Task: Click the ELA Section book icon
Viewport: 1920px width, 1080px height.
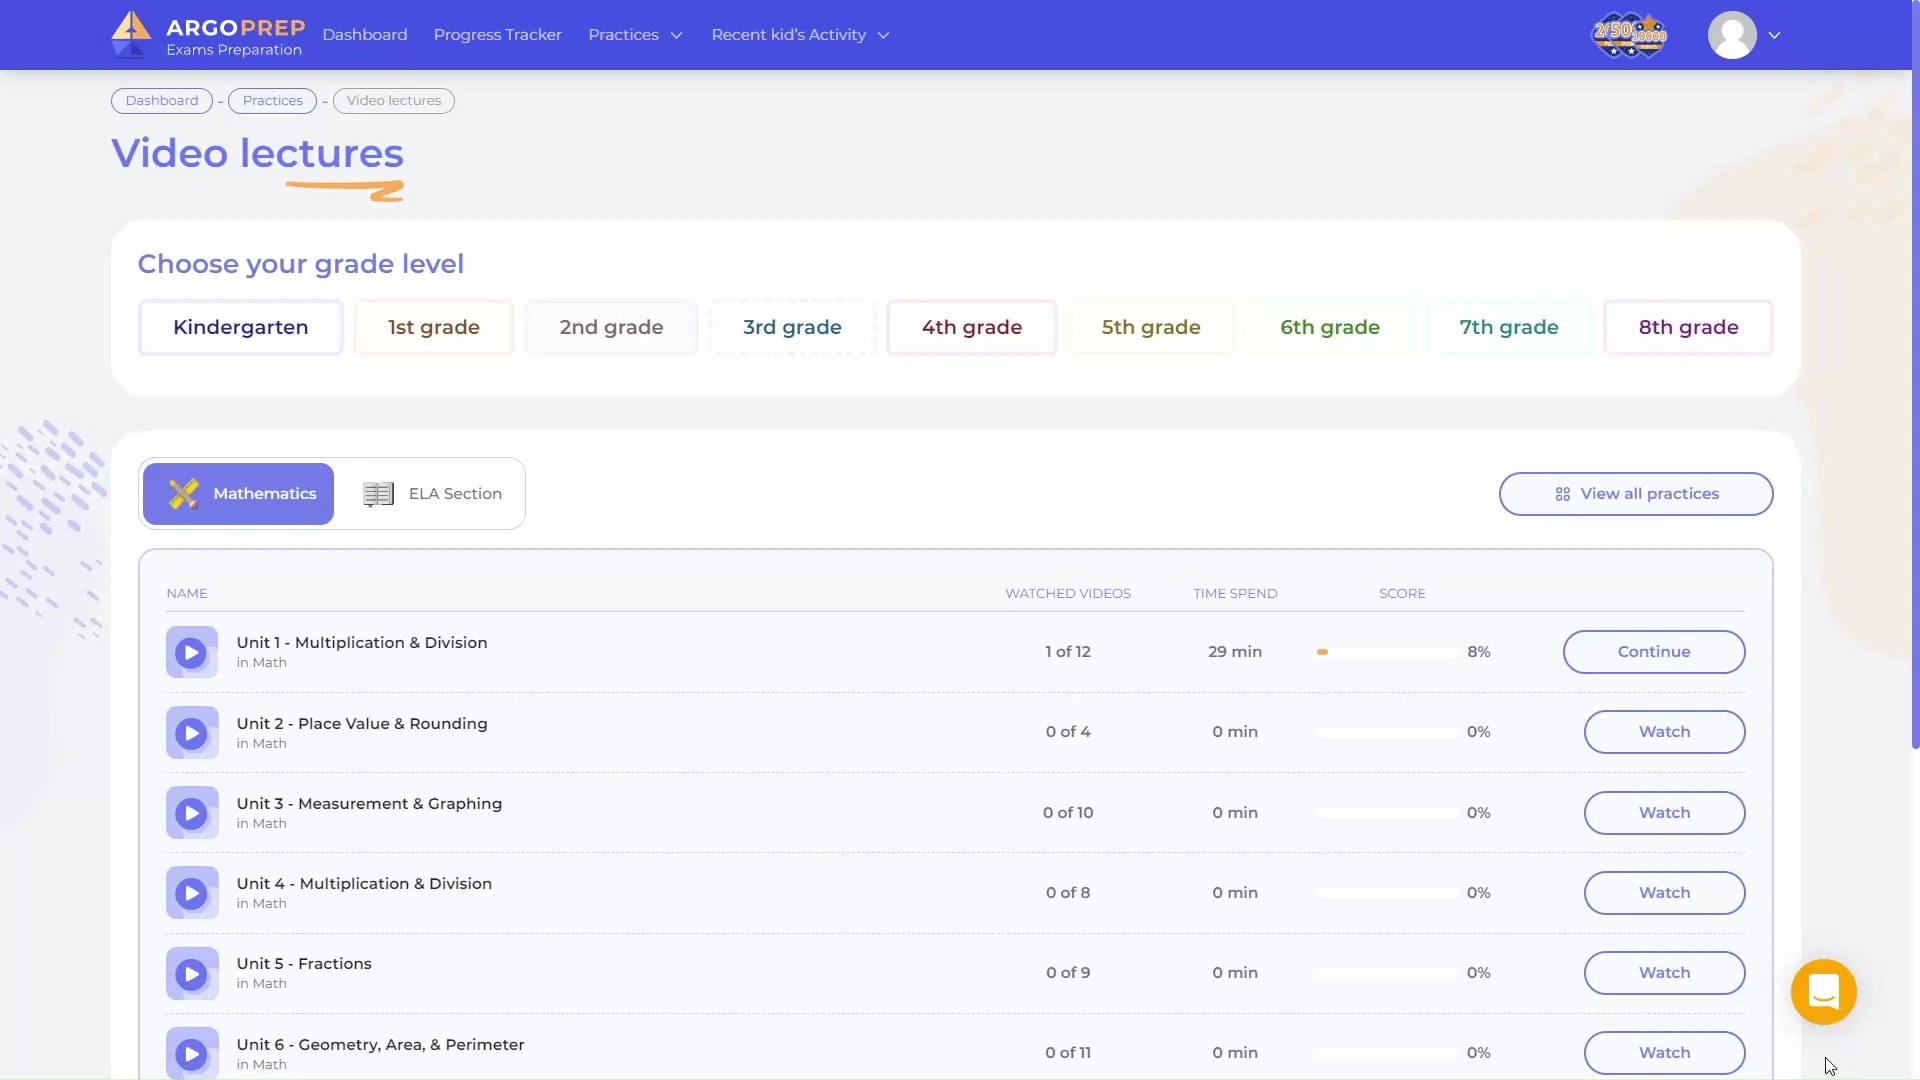Action: (x=378, y=494)
